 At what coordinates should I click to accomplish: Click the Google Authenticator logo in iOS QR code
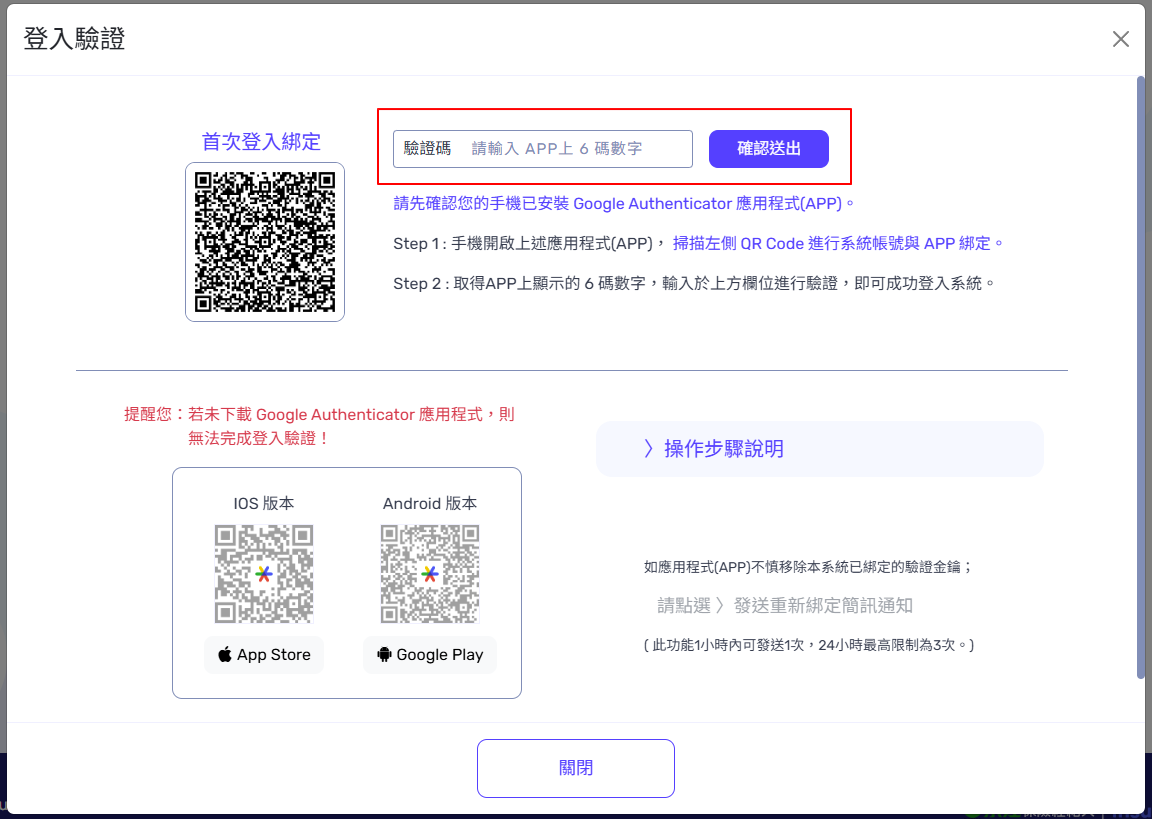(264, 574)
